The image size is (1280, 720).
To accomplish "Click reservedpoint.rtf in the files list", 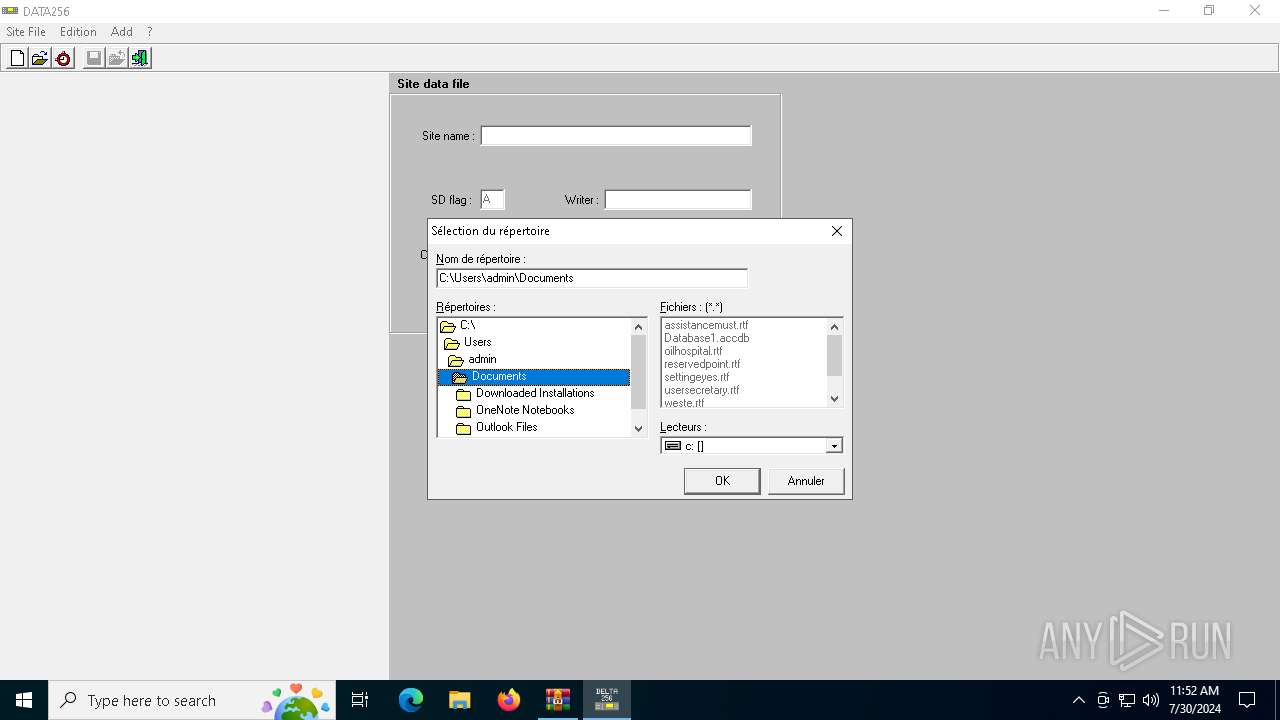I will [702, 364].
